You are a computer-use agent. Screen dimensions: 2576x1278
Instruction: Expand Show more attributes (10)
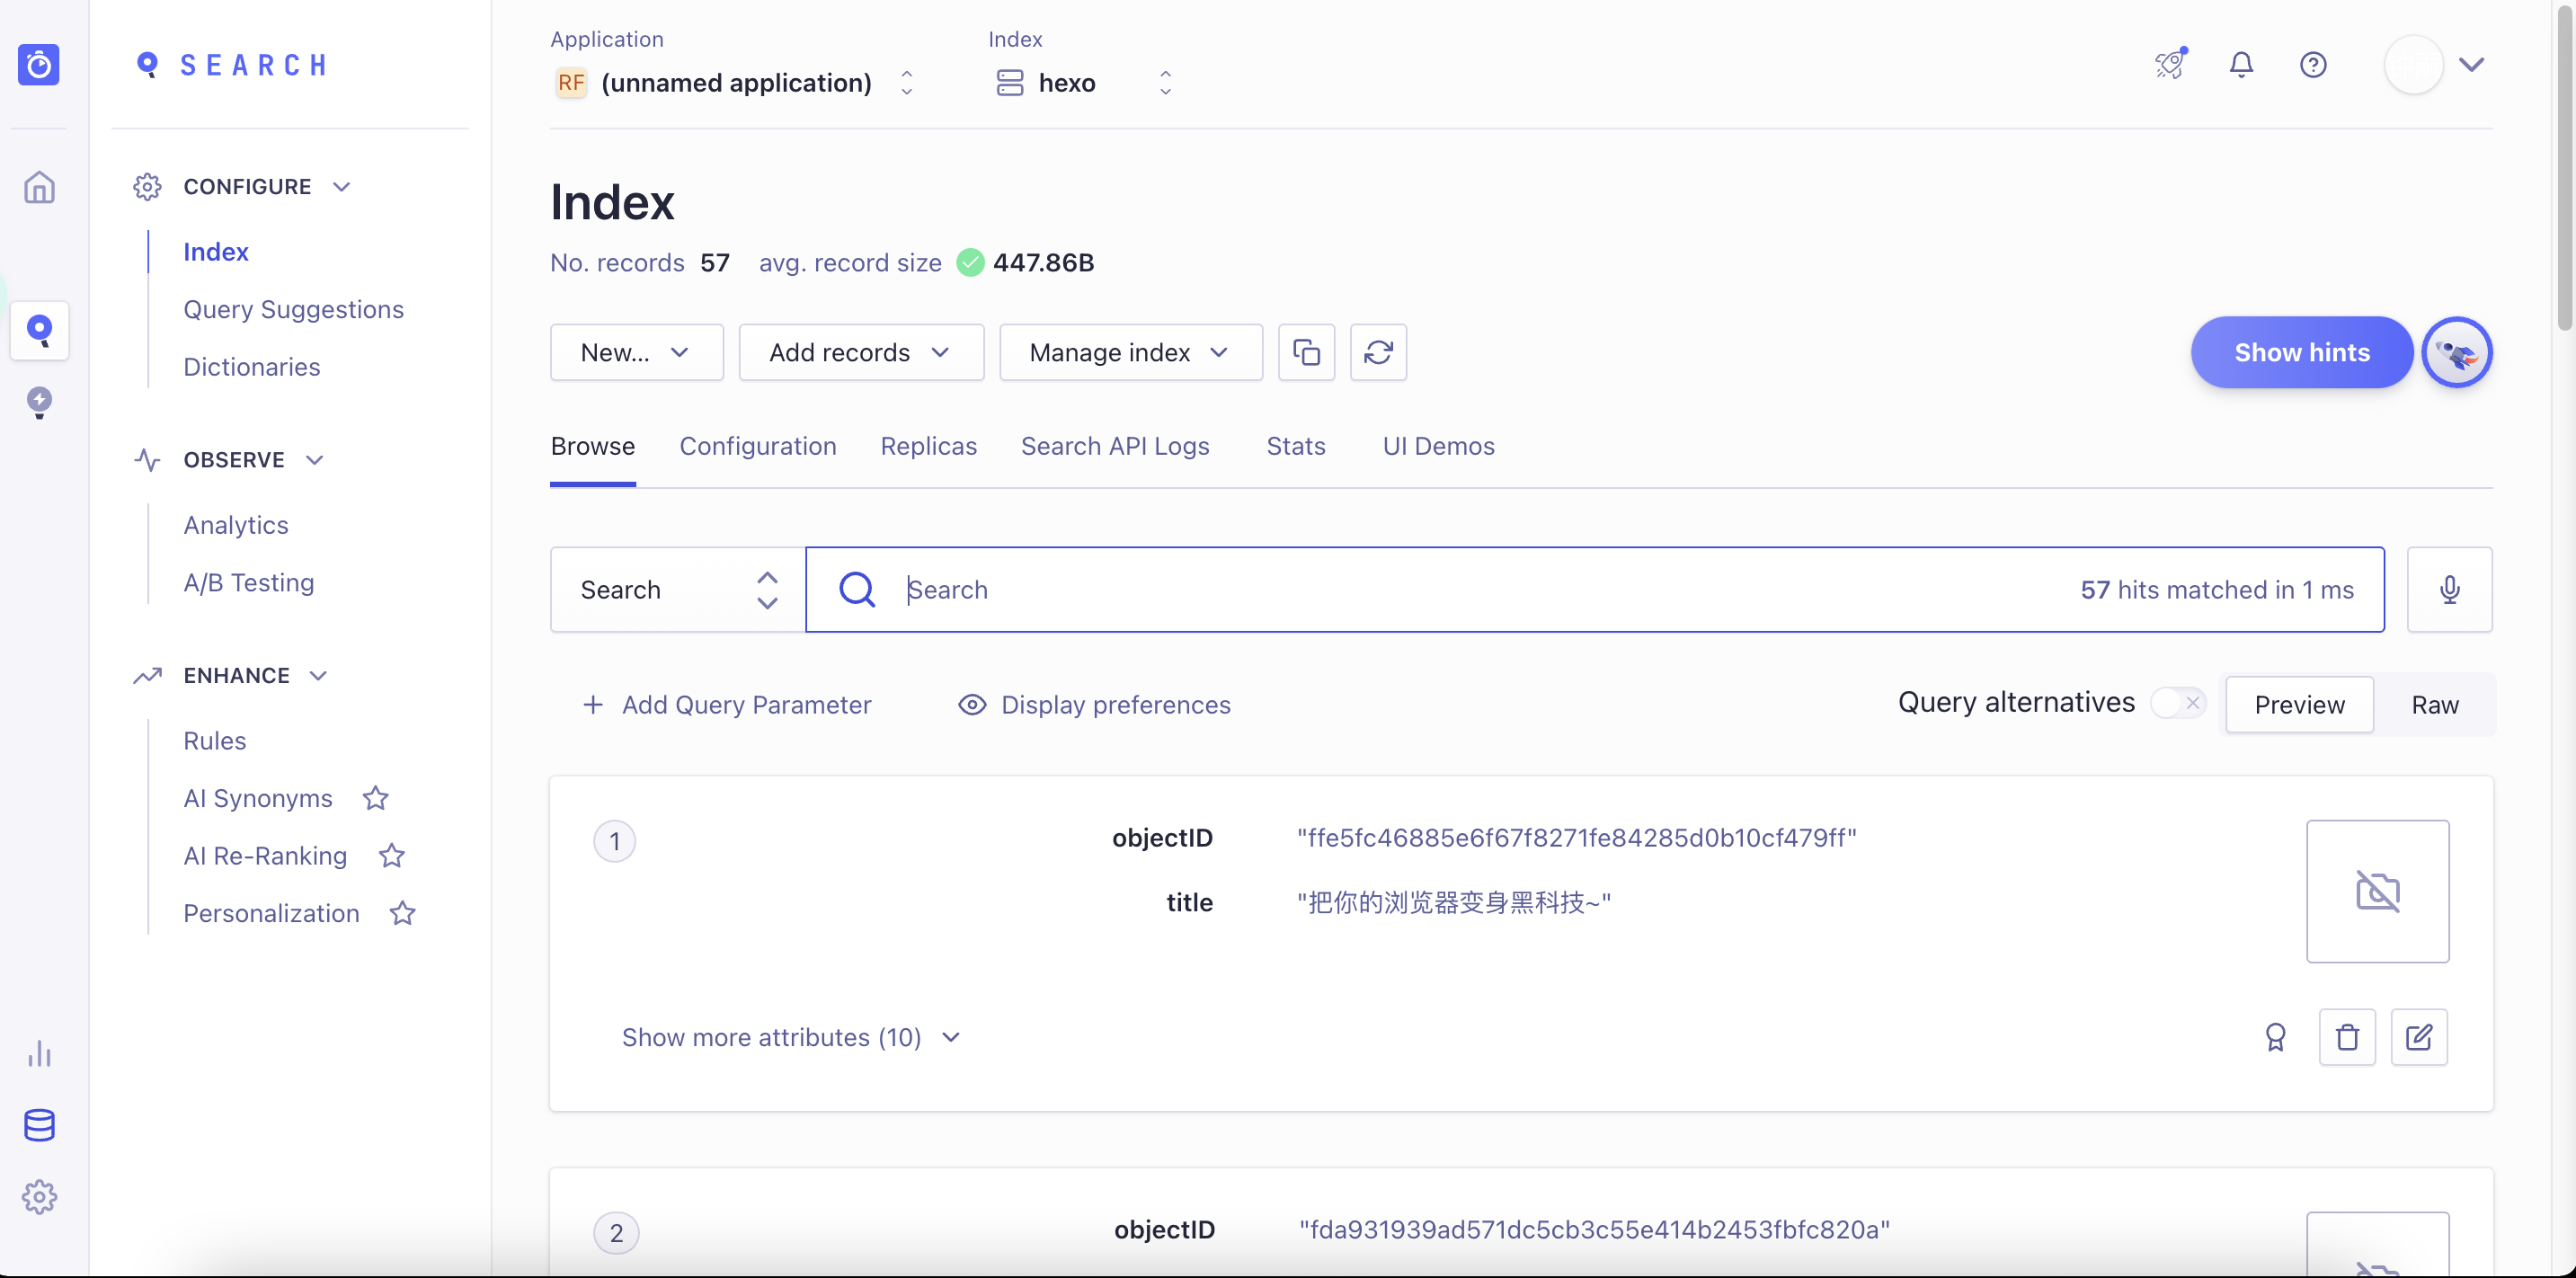point(792,1037)
